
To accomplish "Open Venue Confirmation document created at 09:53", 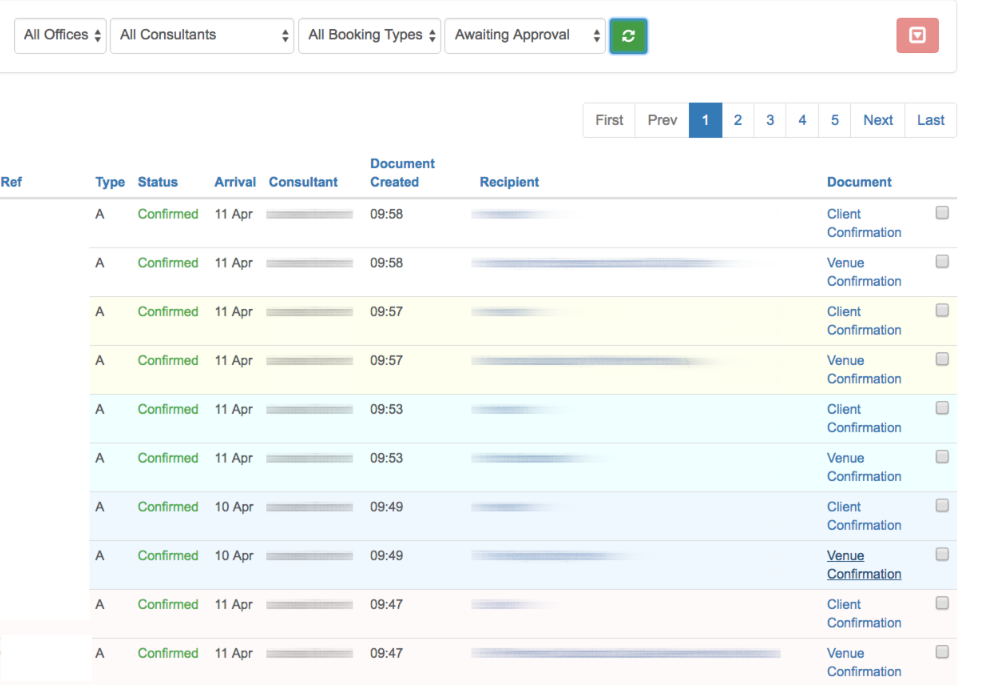I will [x=864, y=468].
